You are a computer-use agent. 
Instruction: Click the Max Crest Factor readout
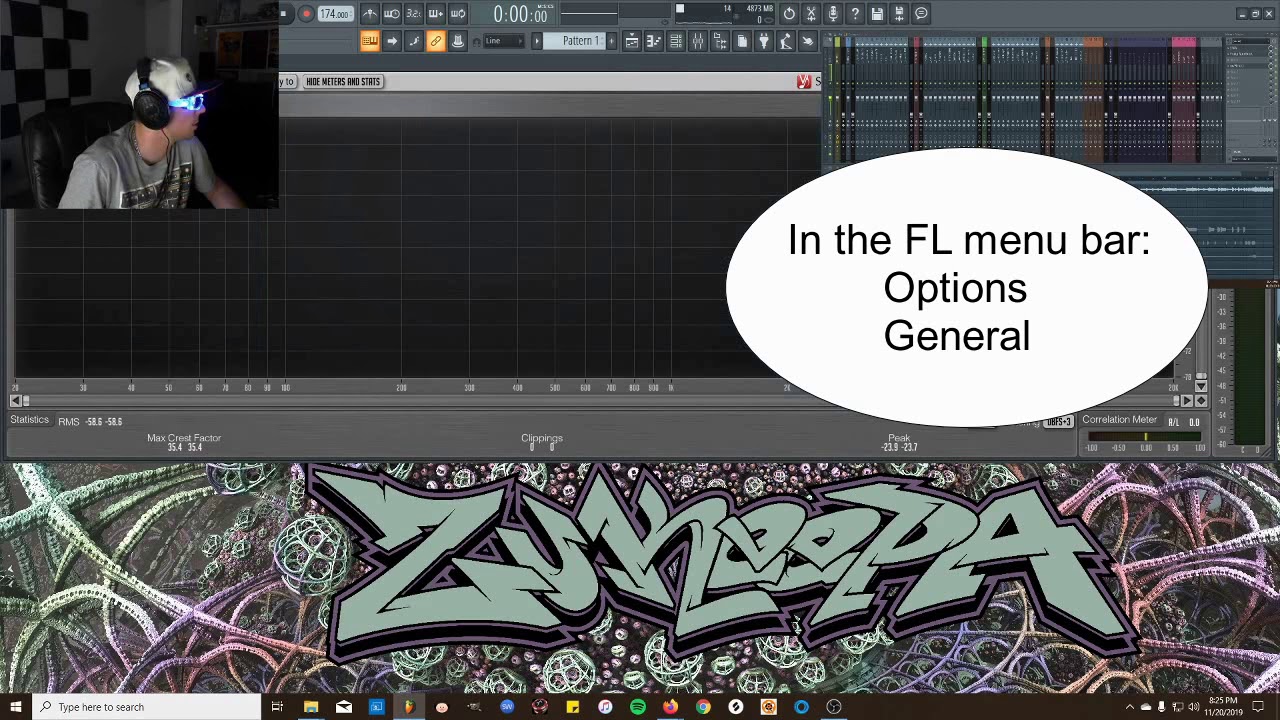(184, 442)
